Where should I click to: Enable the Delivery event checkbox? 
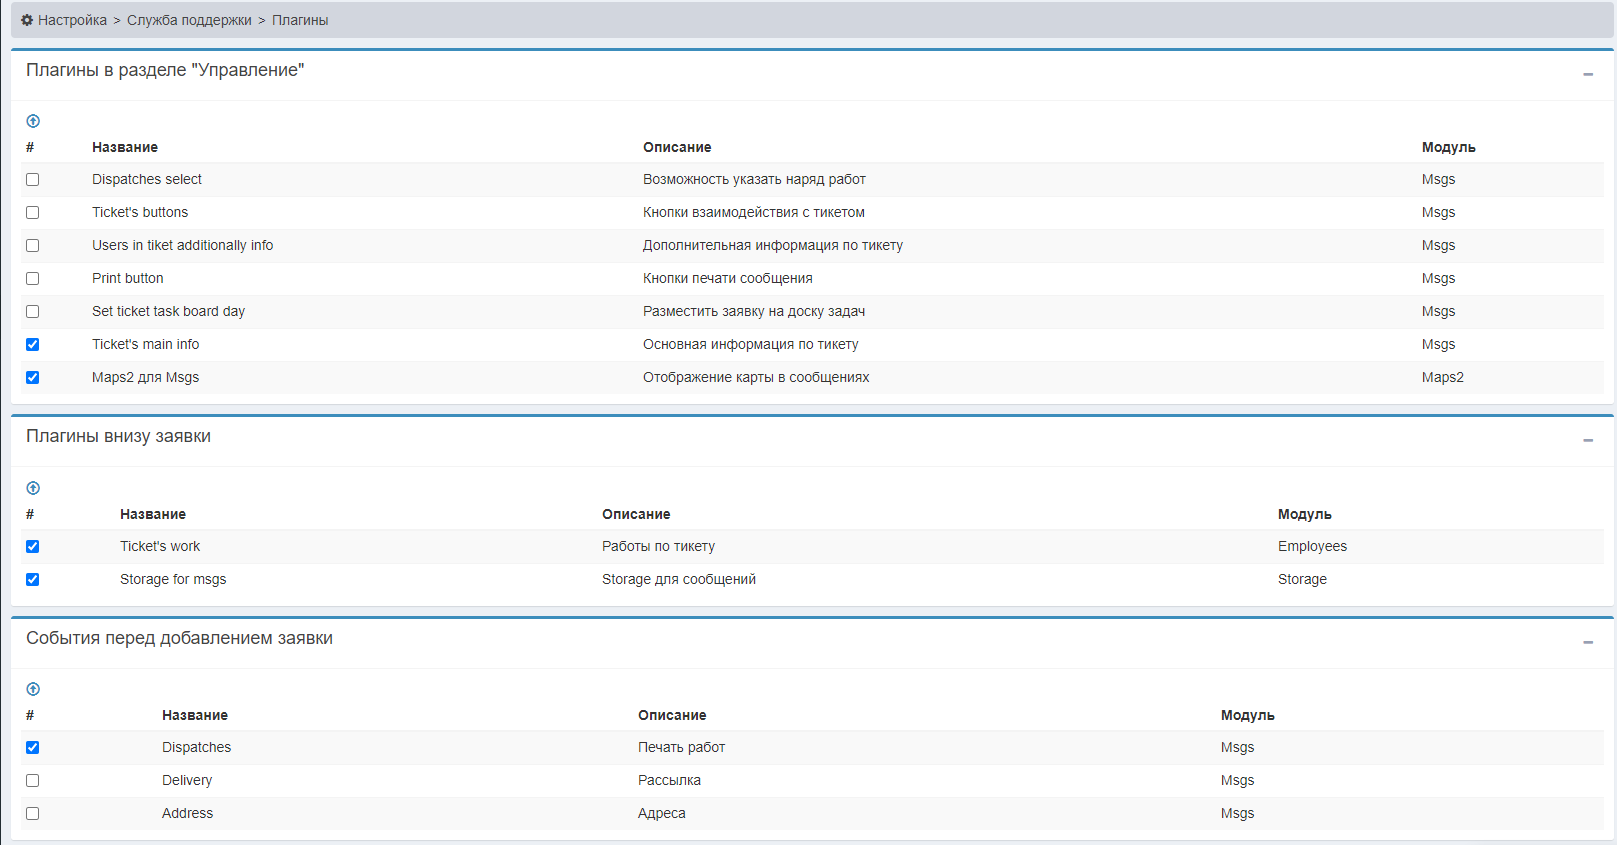(33, 781)
